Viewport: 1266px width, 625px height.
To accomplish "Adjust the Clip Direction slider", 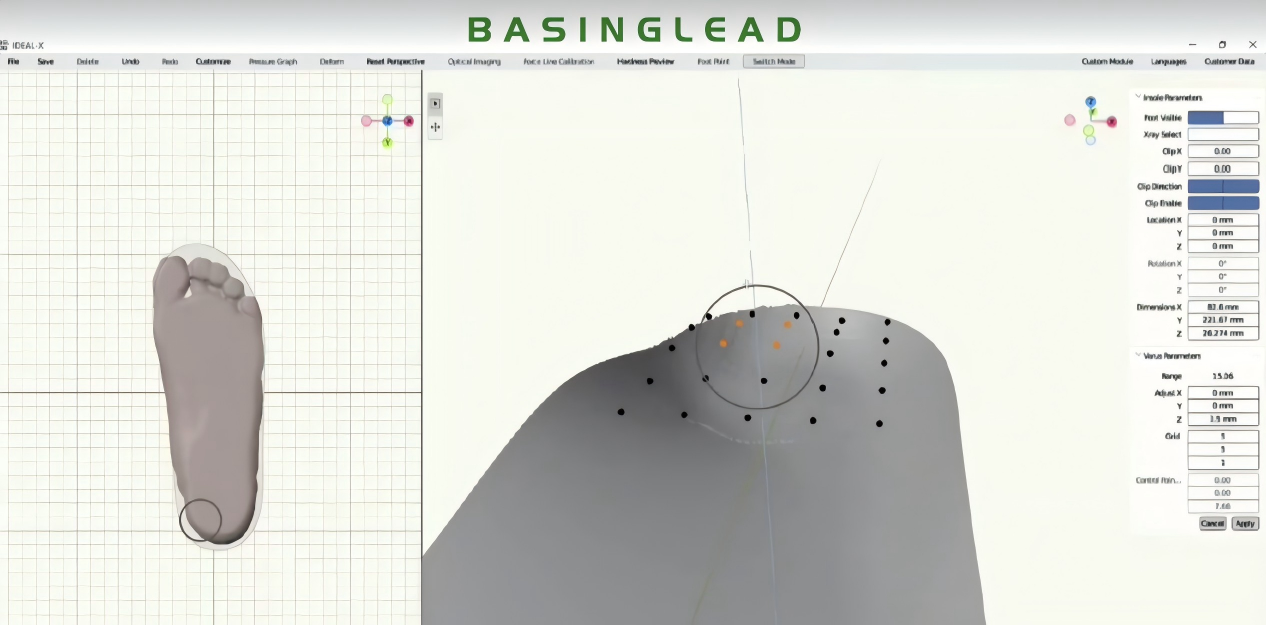I will coord(1222,187).
